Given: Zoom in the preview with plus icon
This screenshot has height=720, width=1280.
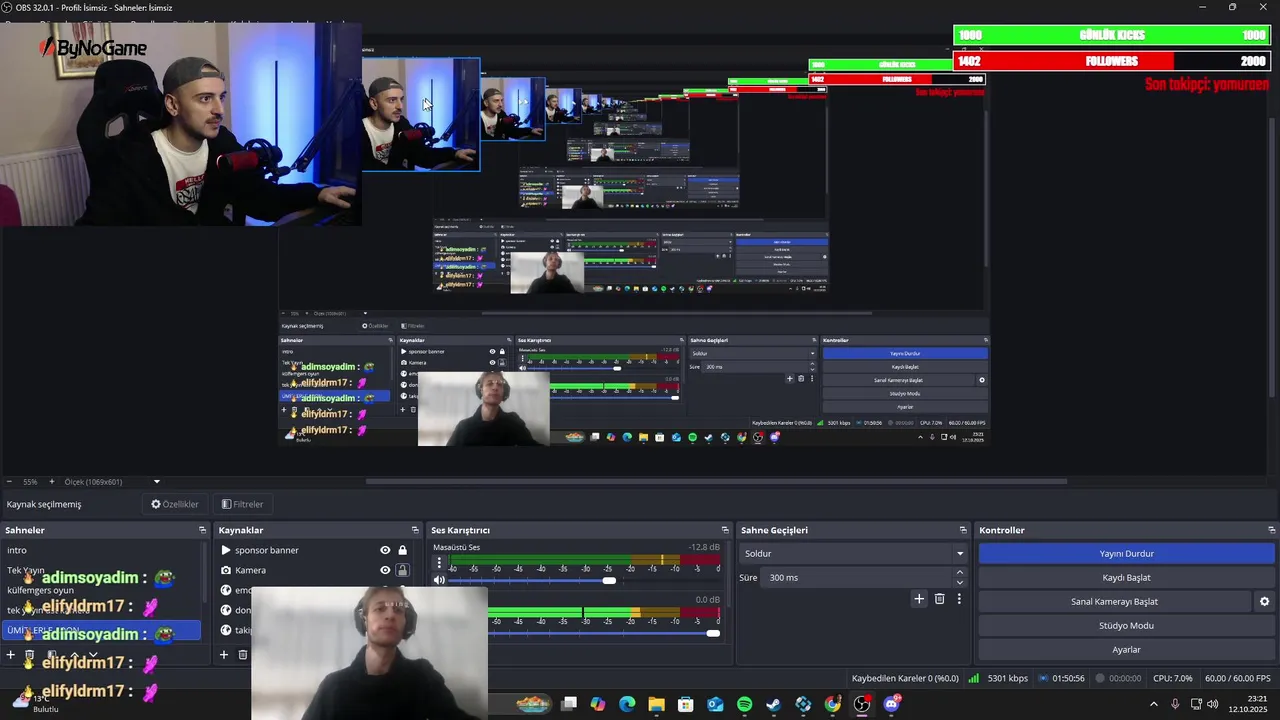Looking at the screenshot, I should (52, 482).
